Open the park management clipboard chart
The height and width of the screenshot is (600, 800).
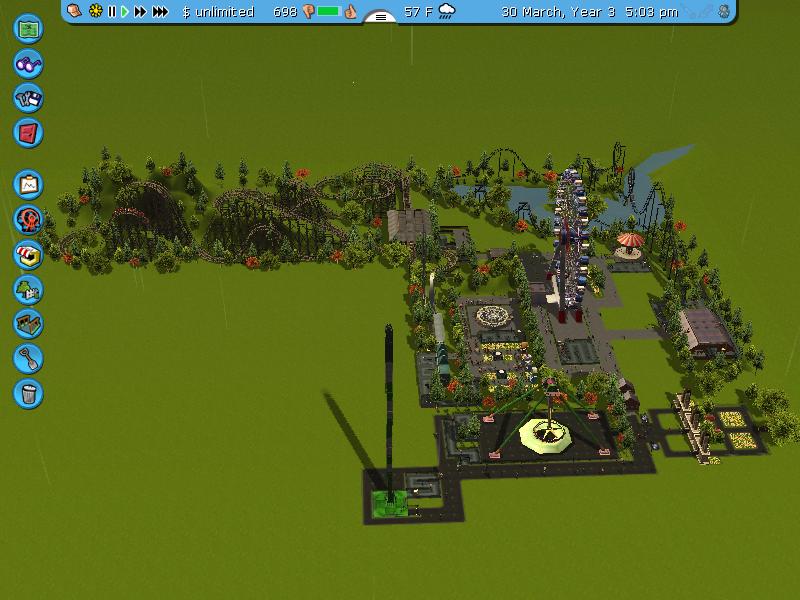[x=28, y=184]
